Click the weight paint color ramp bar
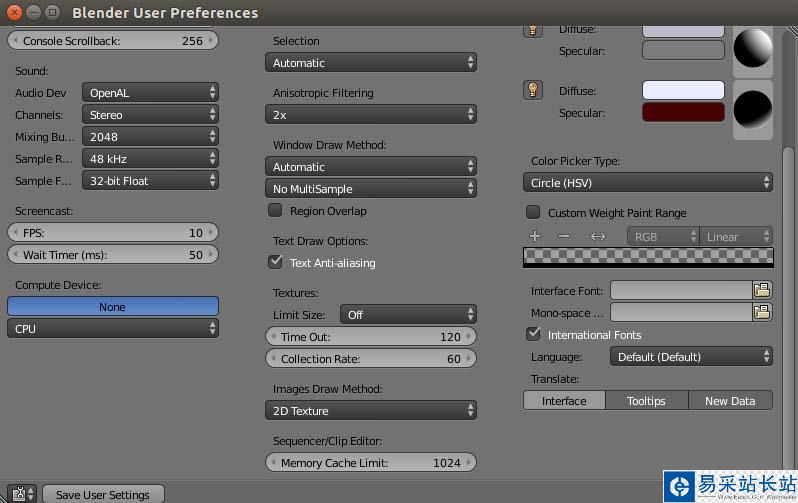Screen dimensions: 798x503 pos(648,257)
